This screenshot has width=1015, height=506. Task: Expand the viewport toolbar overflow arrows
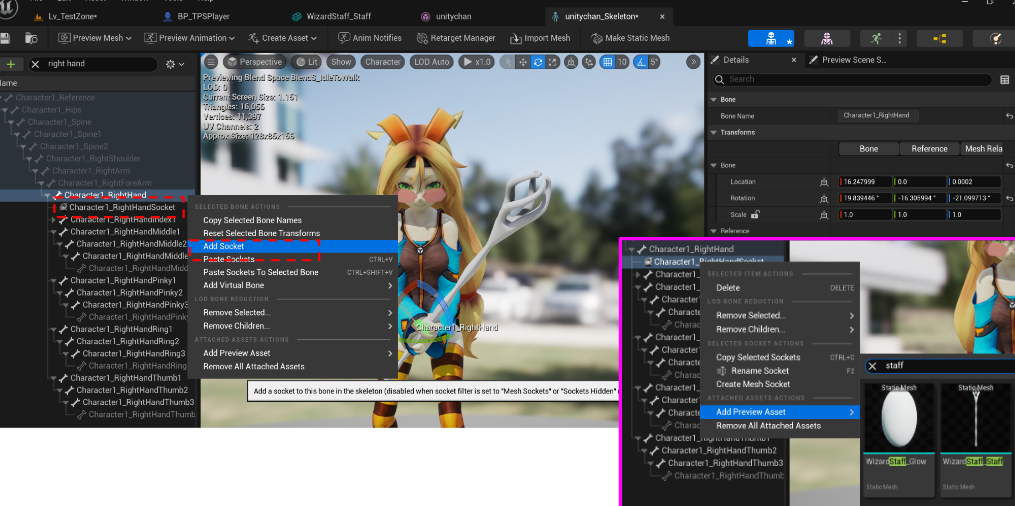[693, 62]
